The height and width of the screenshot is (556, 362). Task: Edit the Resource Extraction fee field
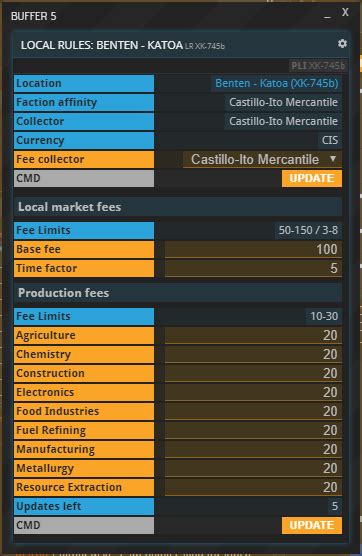(x=253, y=487)
